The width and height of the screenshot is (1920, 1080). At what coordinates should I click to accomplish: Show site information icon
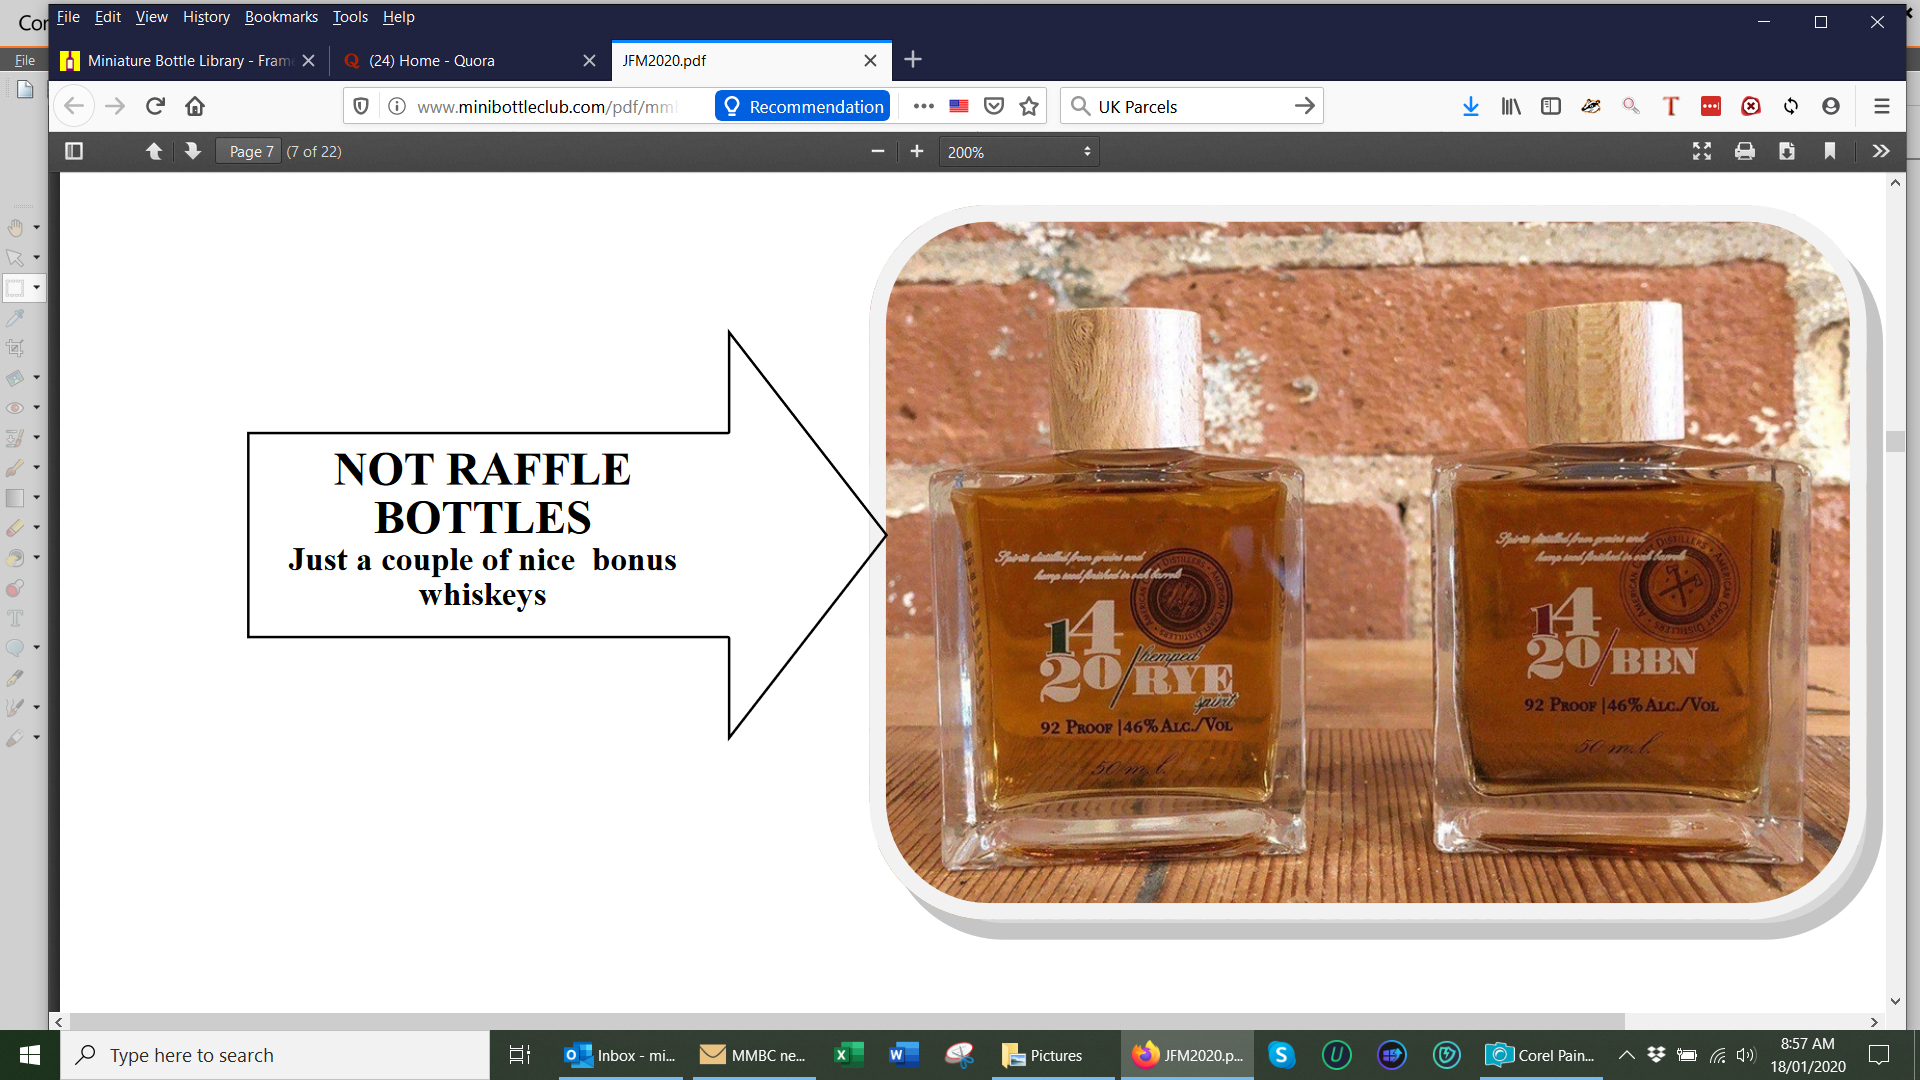coord(397,106)
